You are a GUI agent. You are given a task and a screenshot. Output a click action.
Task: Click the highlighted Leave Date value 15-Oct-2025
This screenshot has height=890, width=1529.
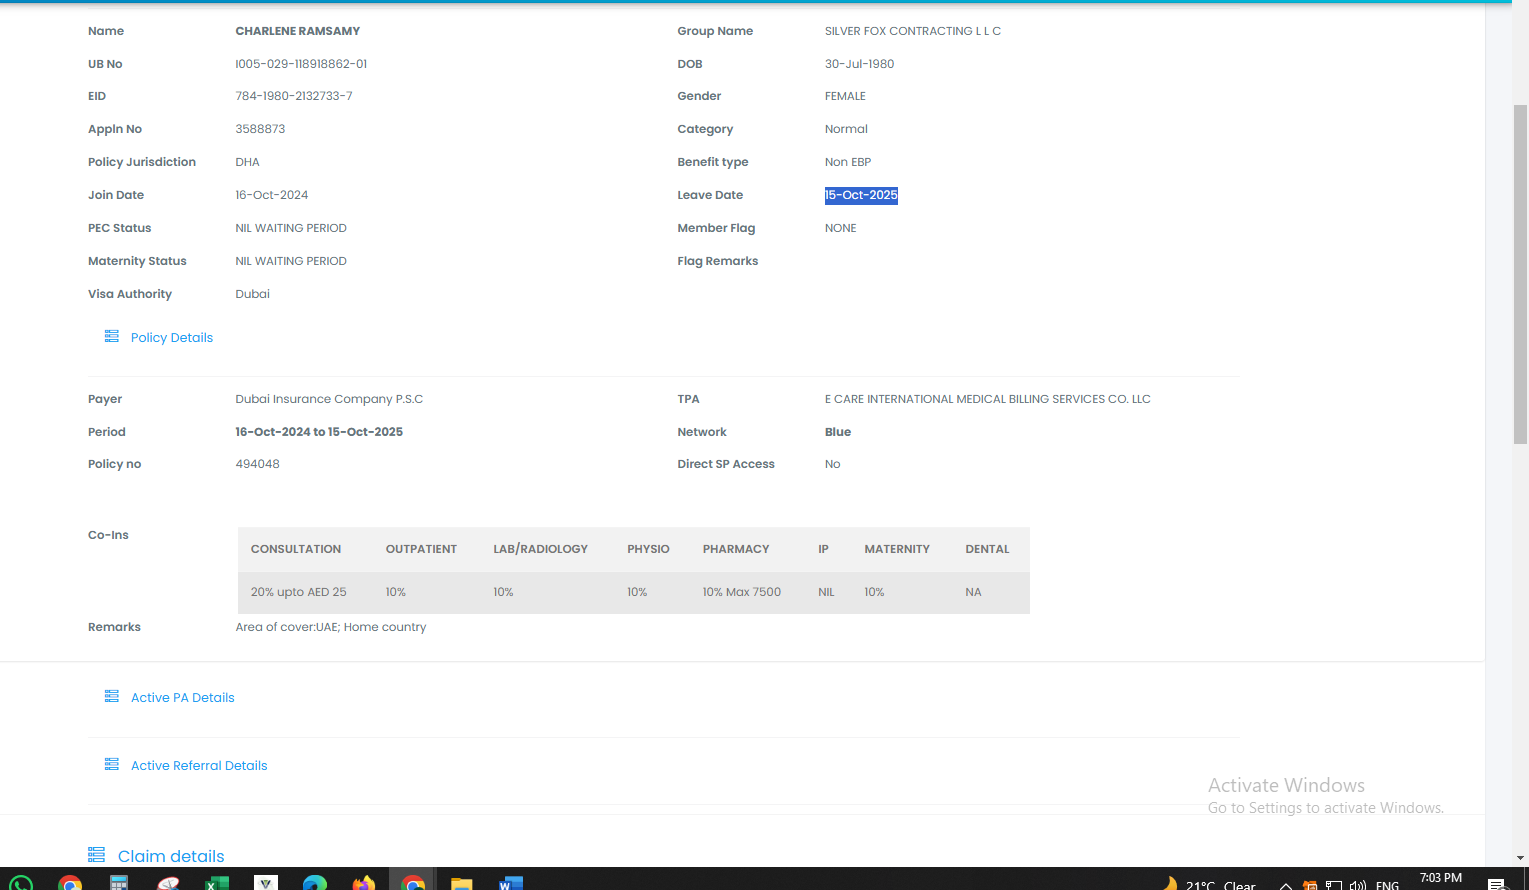point(861,195)
